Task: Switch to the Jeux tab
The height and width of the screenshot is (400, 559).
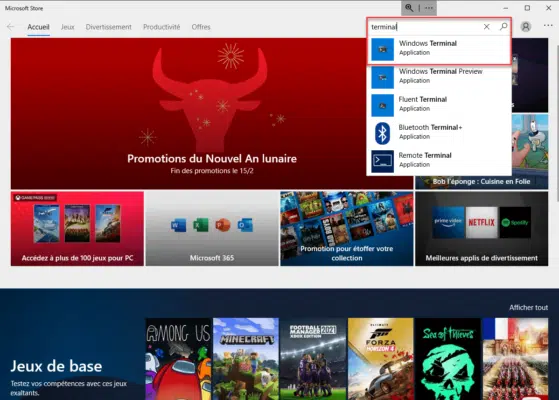Action: [x=67, y=27]
